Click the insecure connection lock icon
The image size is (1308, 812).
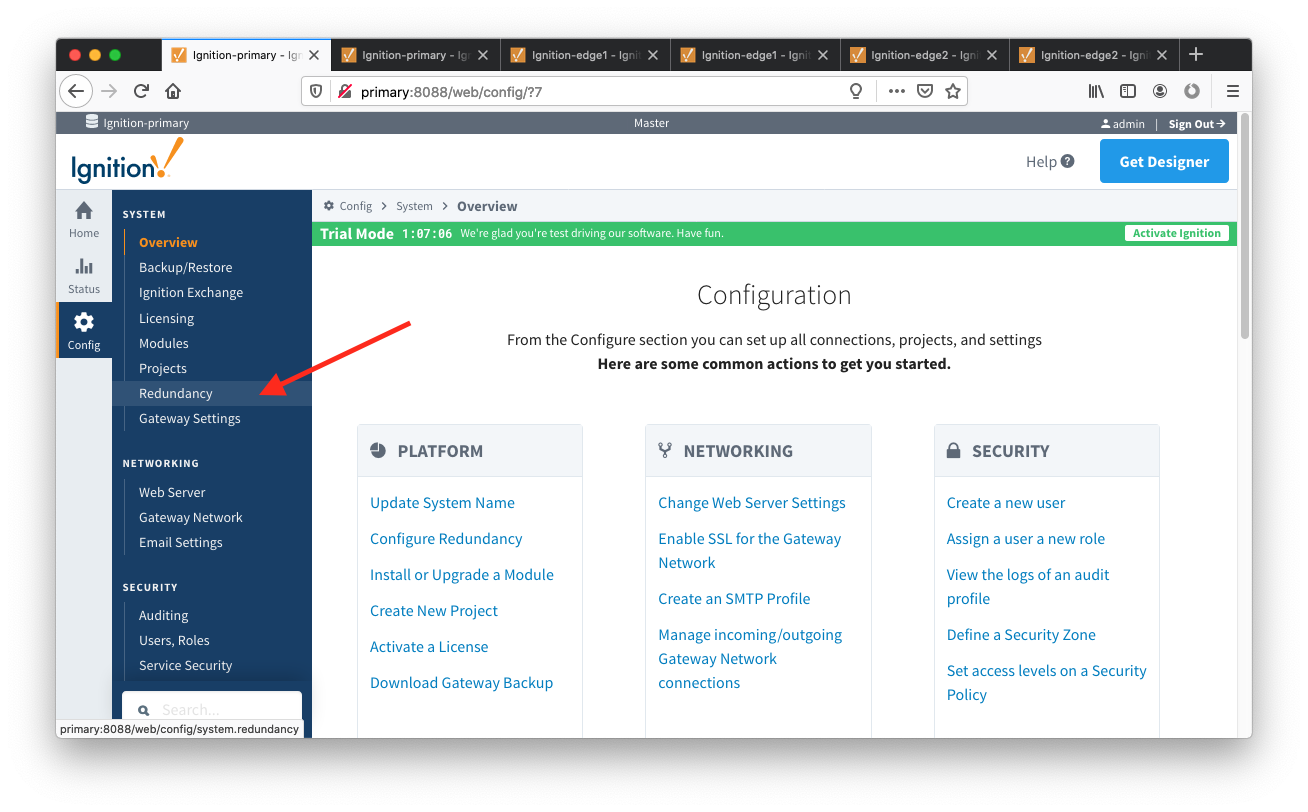(x=344, y=91)
